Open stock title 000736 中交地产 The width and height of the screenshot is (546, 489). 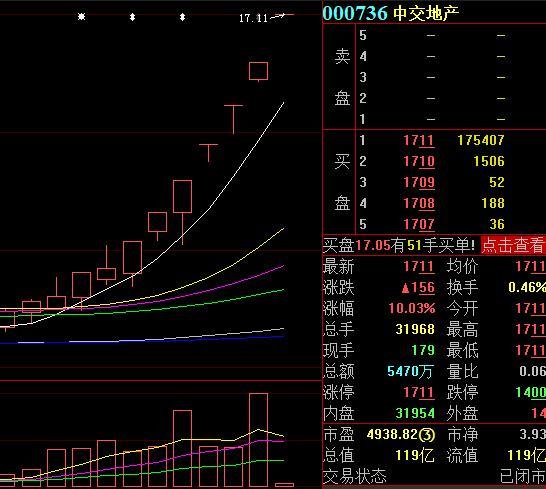(390, 13)
